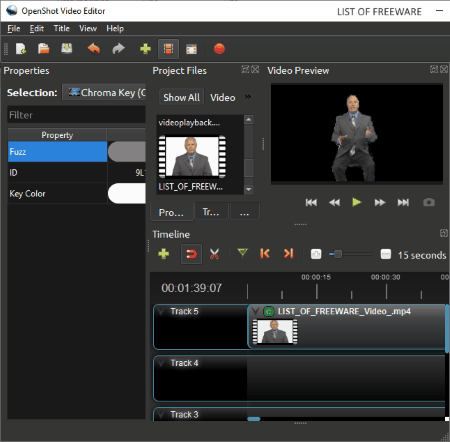This screenshot has height=442, width=450.
Task: Fast forward the video preview
Action: (380, 202)
